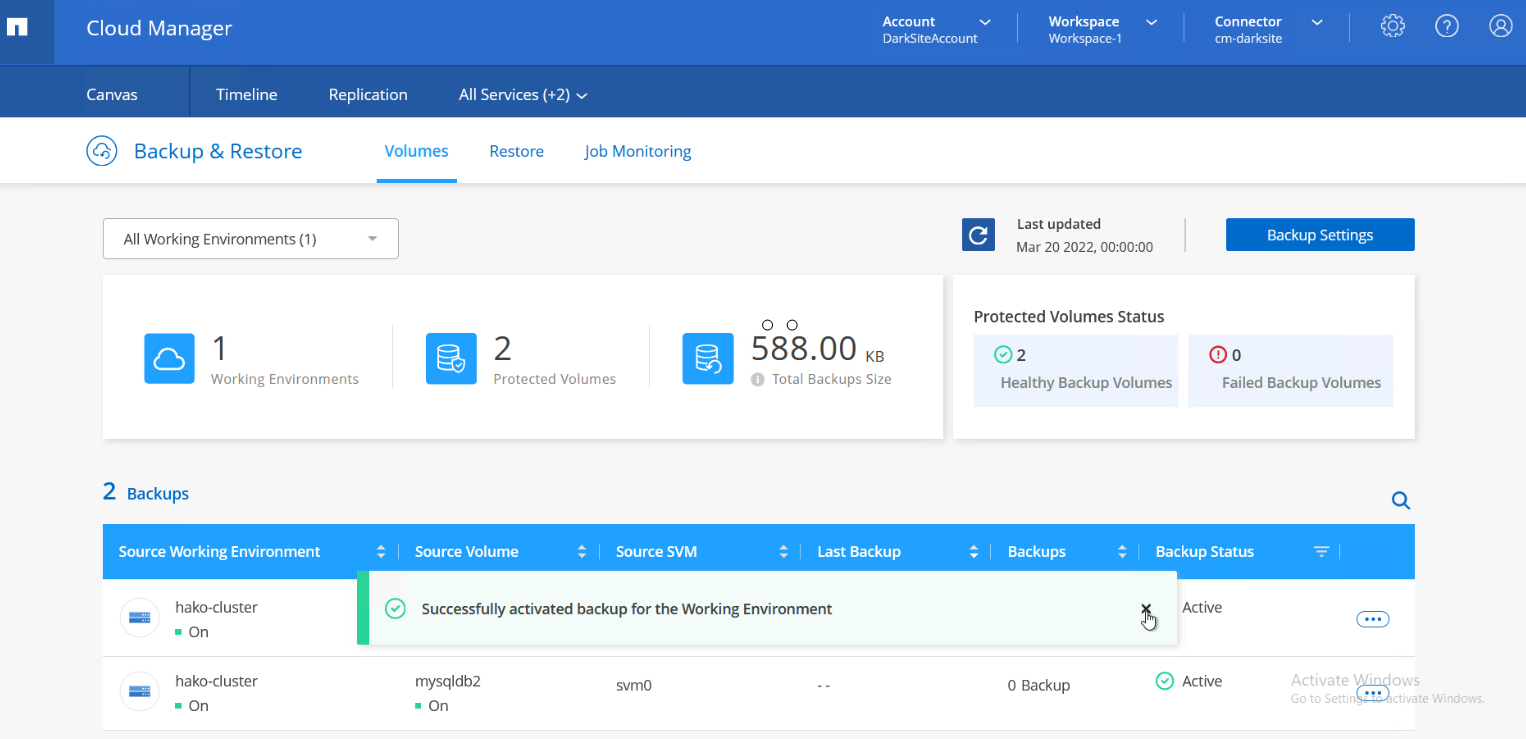Dismiss the backup activation success notification
The width and height of the screenshot is (1526, 739).
[x=1146, y=608]
